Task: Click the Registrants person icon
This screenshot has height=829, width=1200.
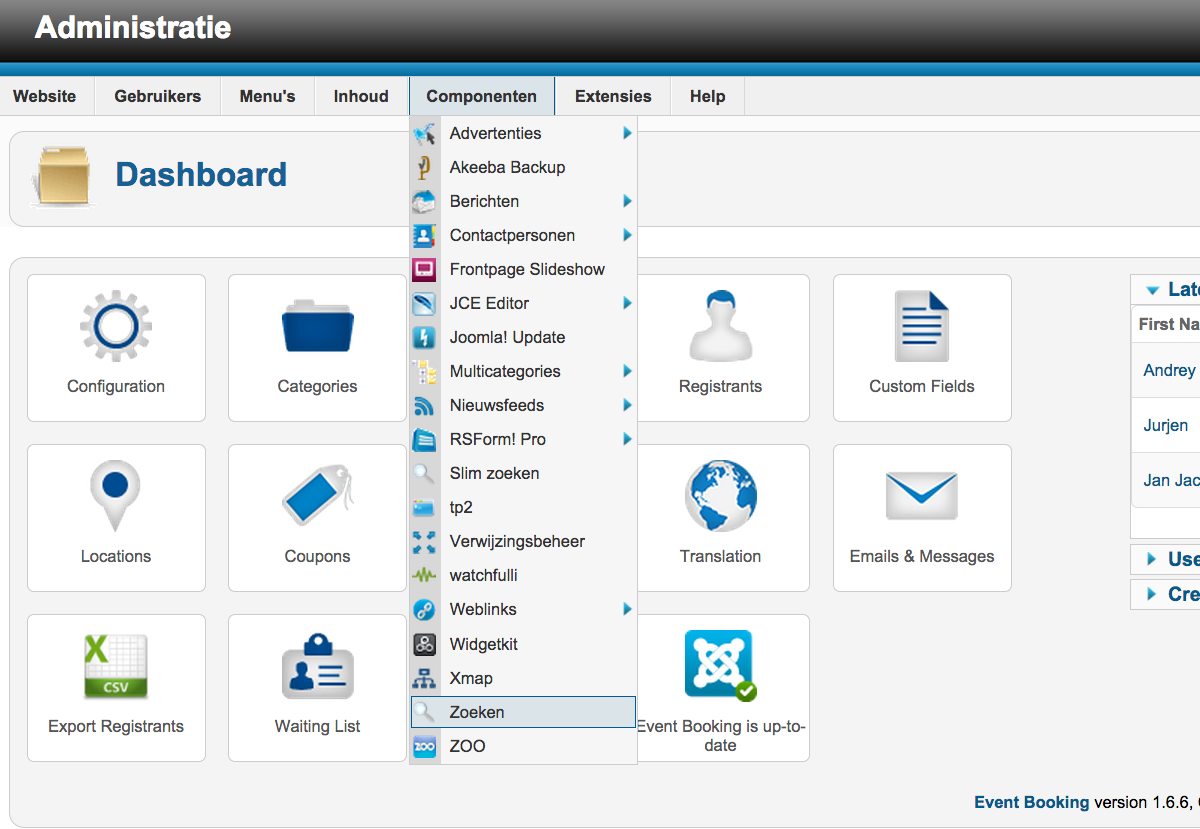Action: click(x=720, y=327)
